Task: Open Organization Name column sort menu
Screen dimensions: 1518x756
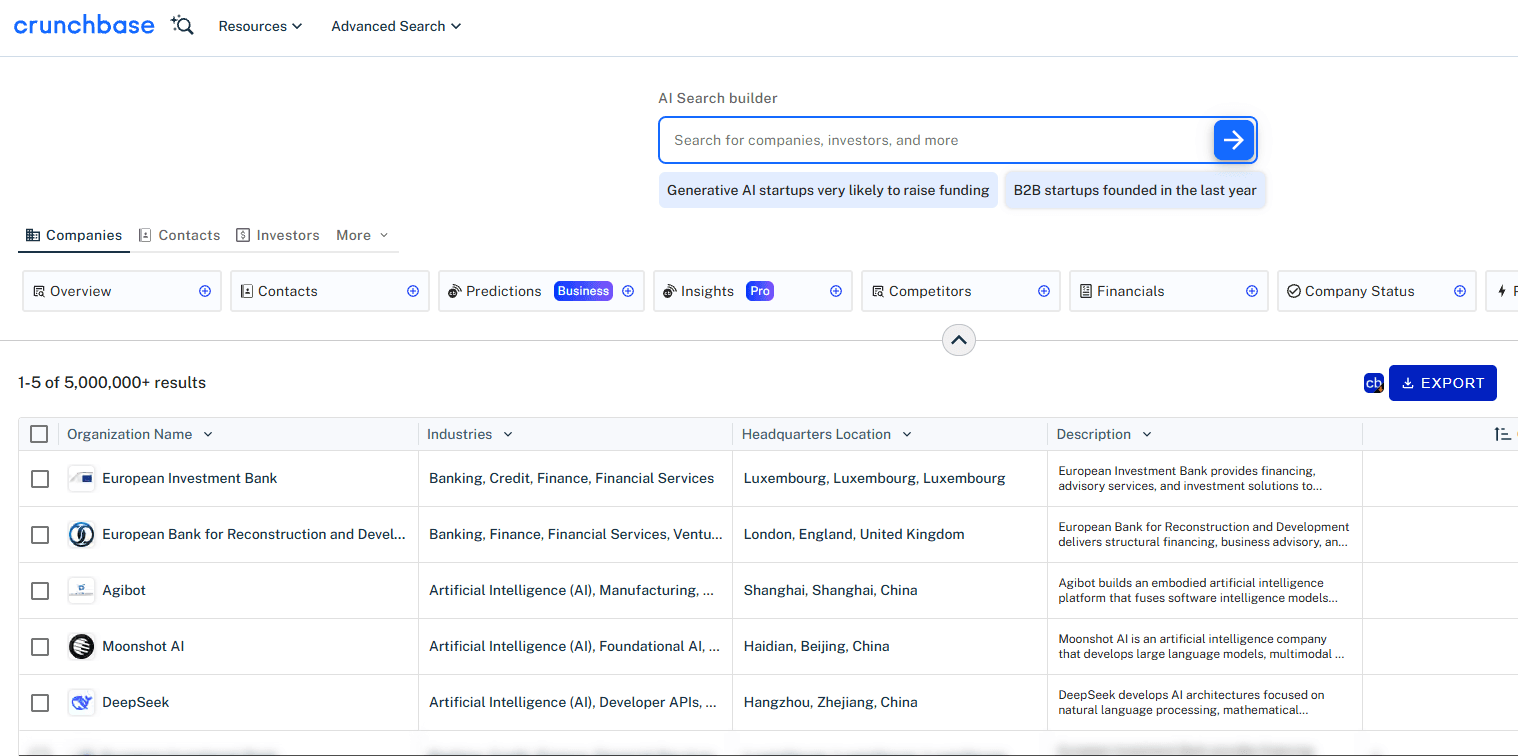Action: point(208,434)
